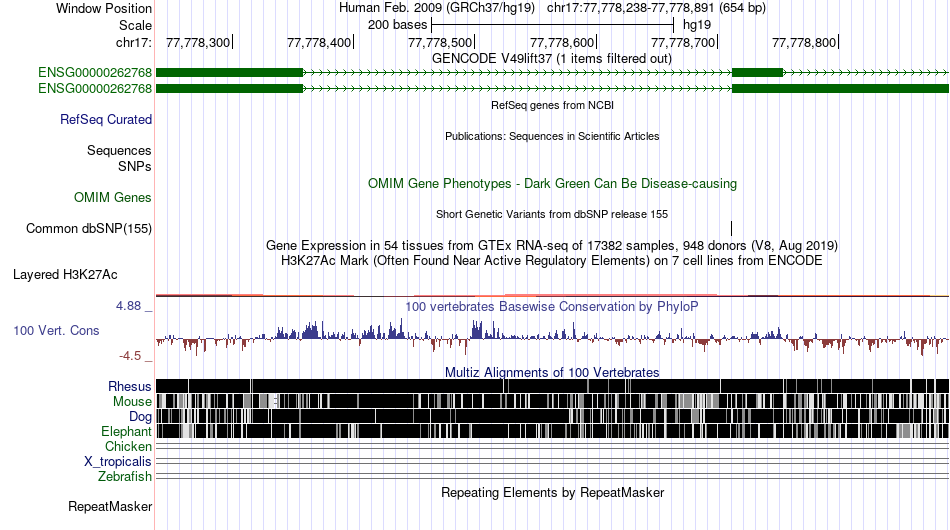Click the Rhesus species label
The image size is (950, 530).
[x=130, y=386]
